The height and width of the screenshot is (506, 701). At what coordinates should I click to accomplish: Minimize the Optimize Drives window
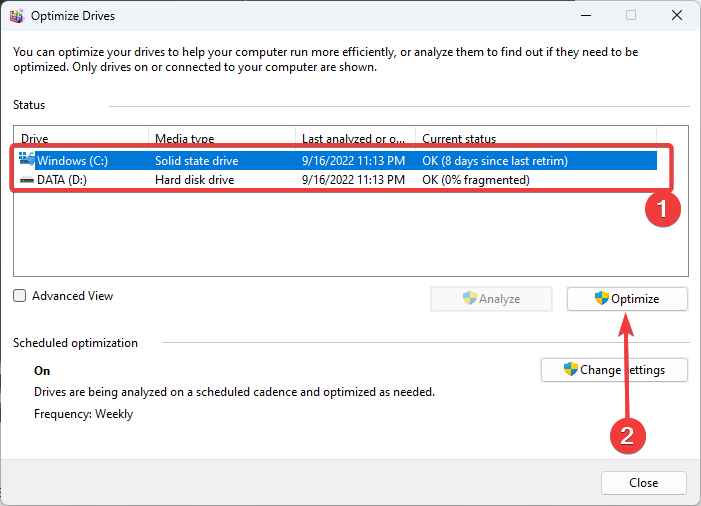586,16
